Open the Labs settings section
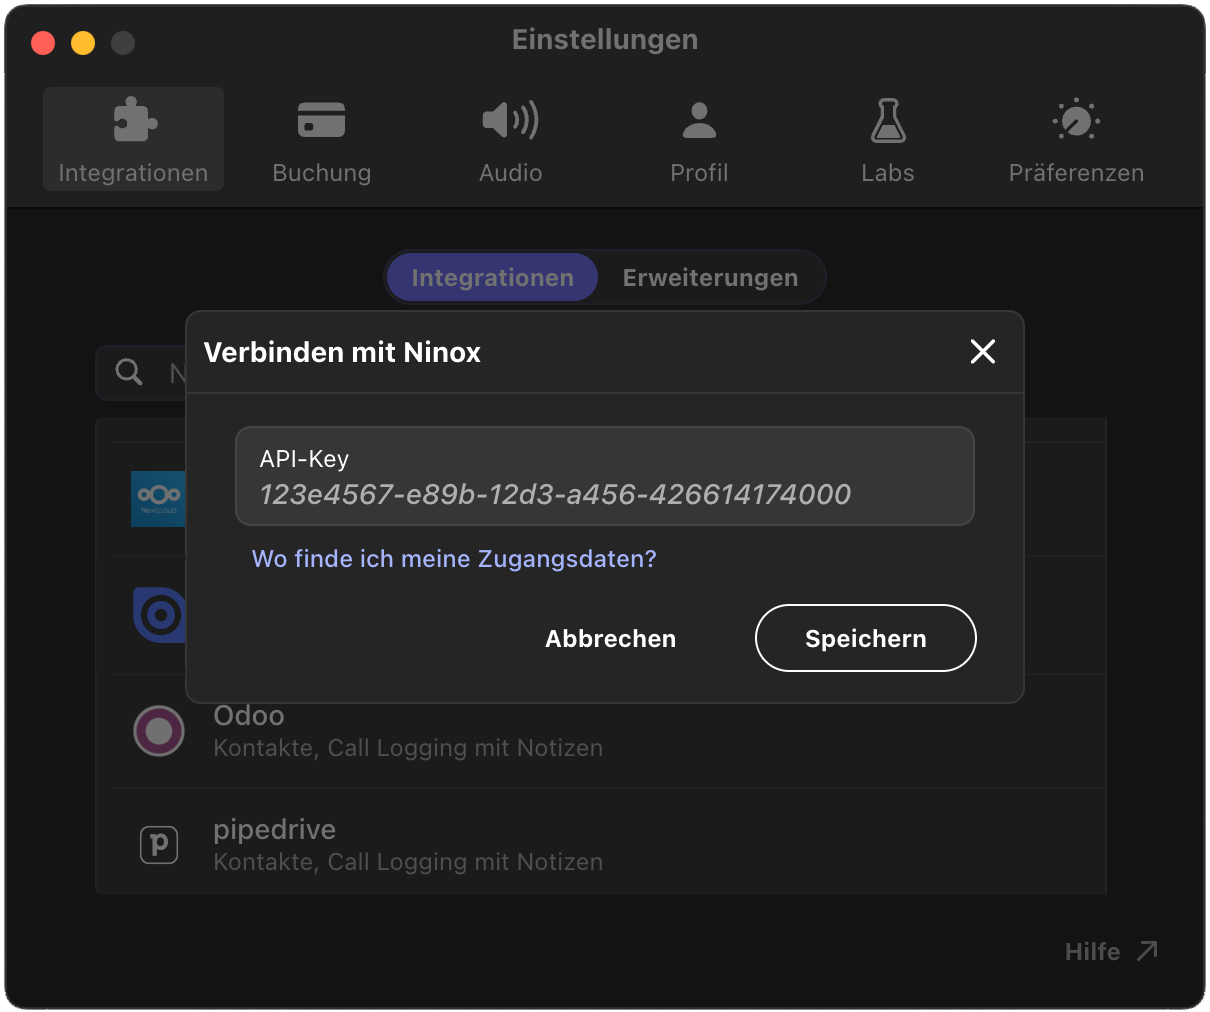 [888, 138]
